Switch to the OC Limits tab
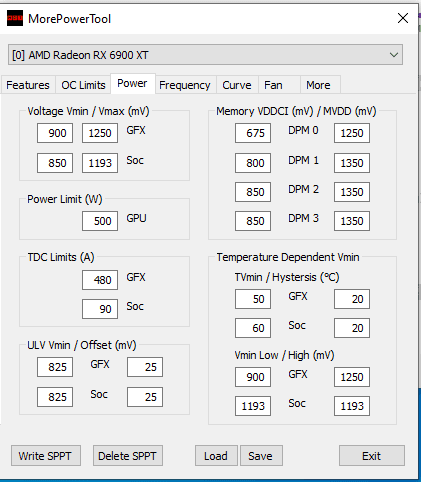The image size is (421, 482). coord(83,85)
